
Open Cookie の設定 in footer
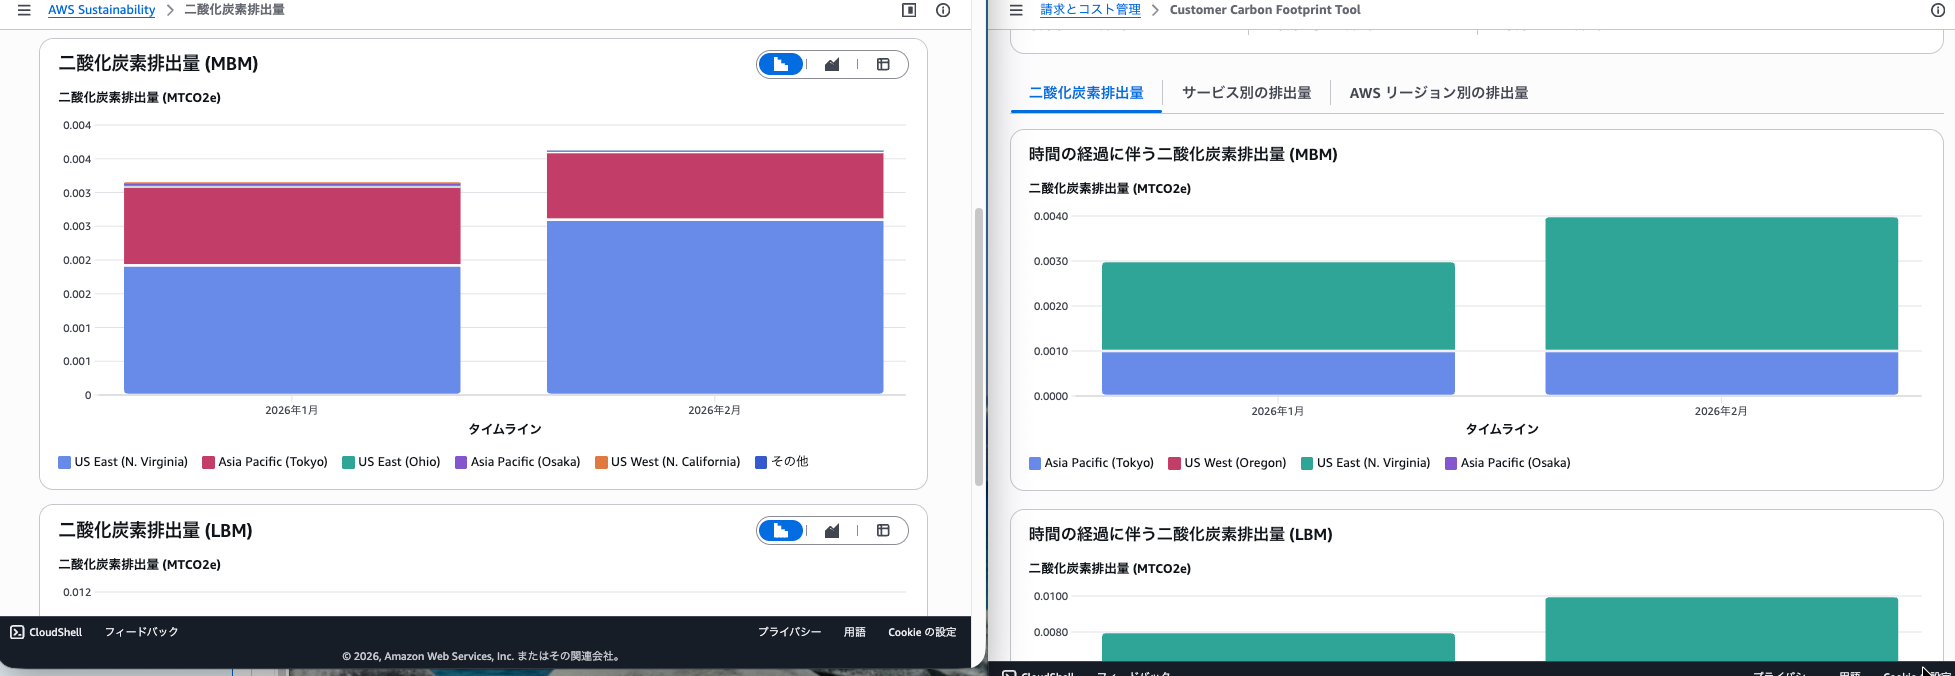coord(922,632)
